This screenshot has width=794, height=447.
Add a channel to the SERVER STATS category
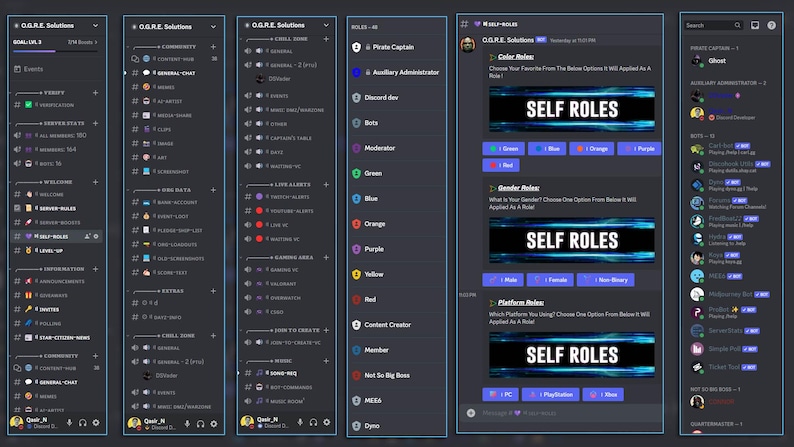point(95,123)
